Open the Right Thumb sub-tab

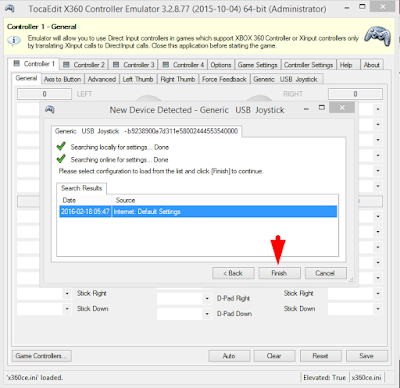178,79
